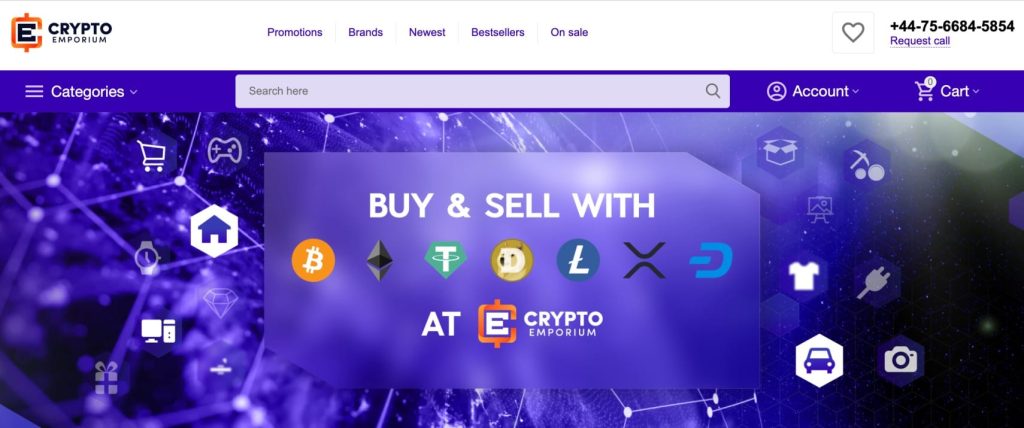Focus the Search here input field

click(x=482, y=91)
